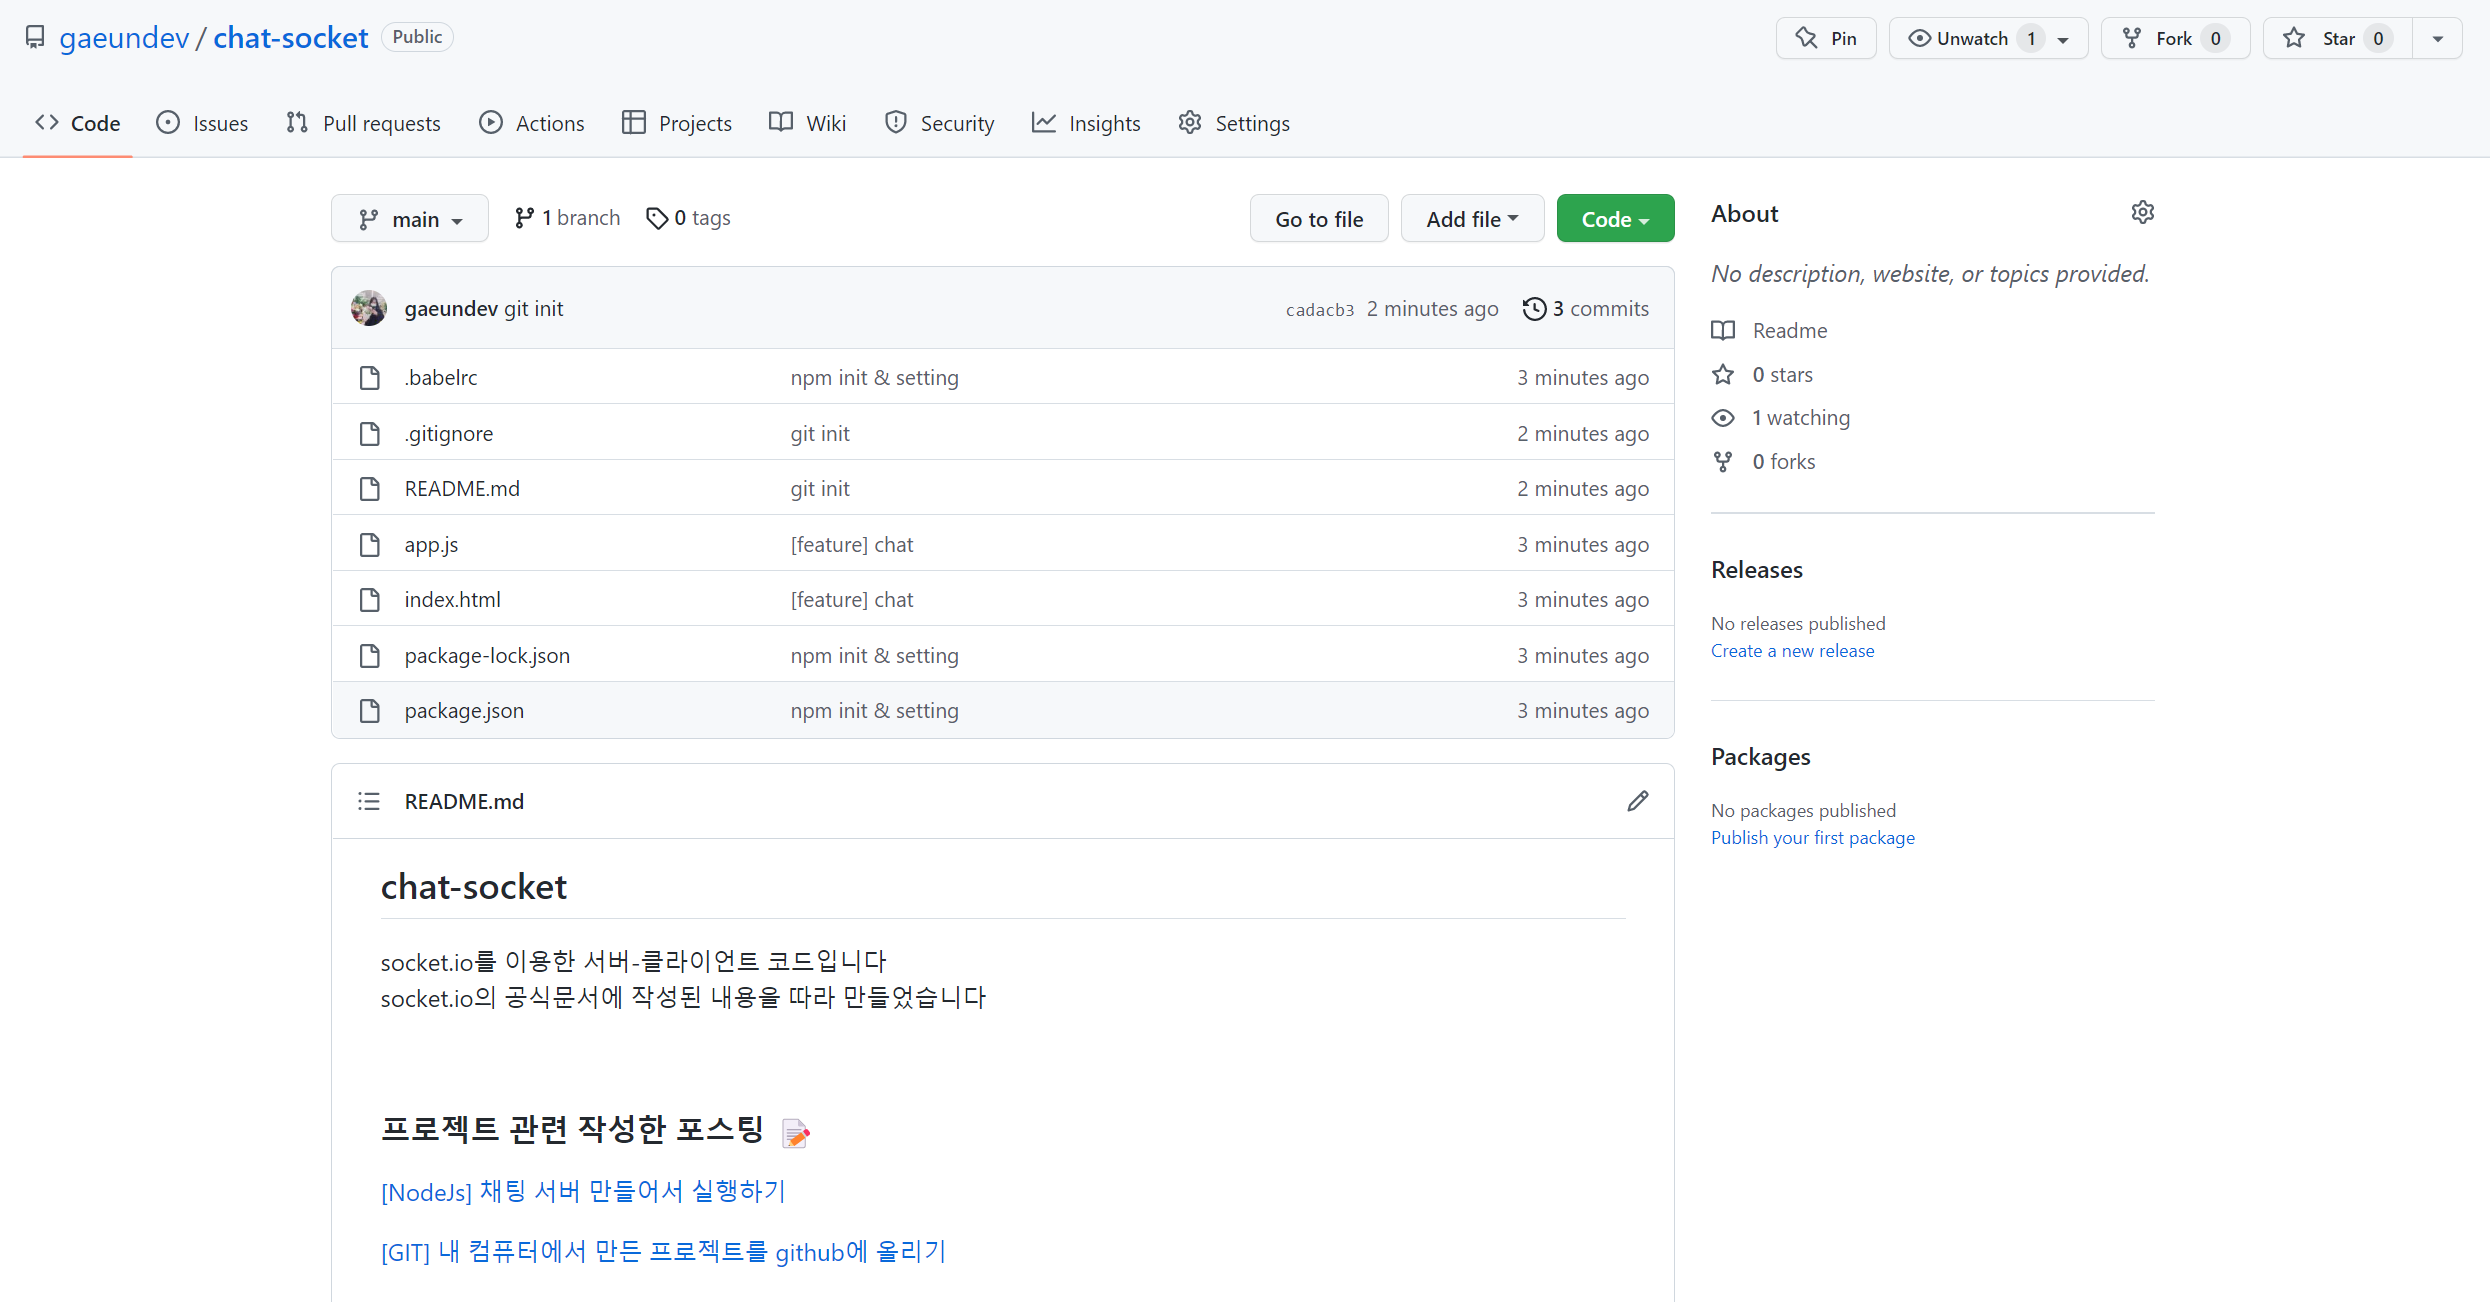Click the branch icon beside 1 branch
The image size is (2490, 1302).
pyautogui.click(x=524, y=218)
